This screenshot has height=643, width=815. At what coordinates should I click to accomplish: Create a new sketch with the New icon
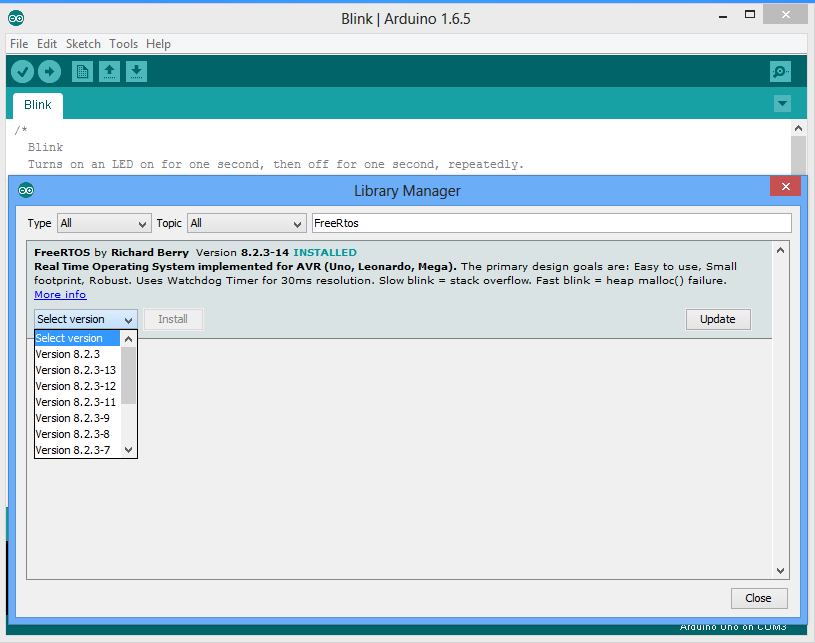coord(82,71)
